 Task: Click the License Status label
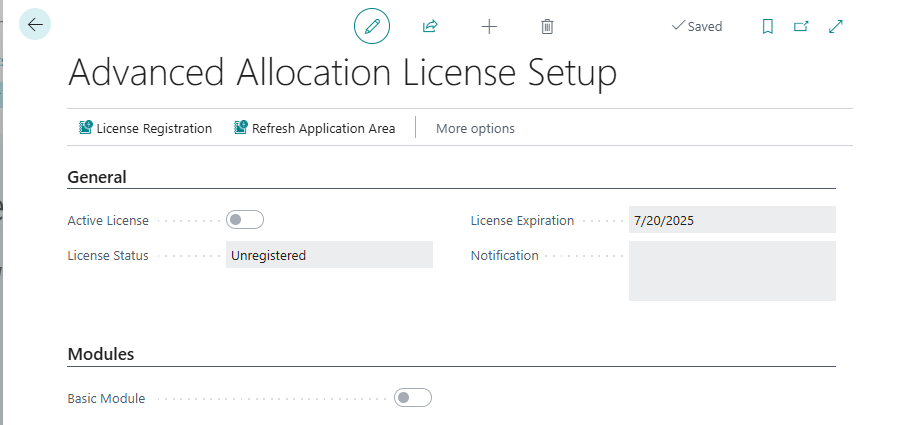[x=108, y=255]
